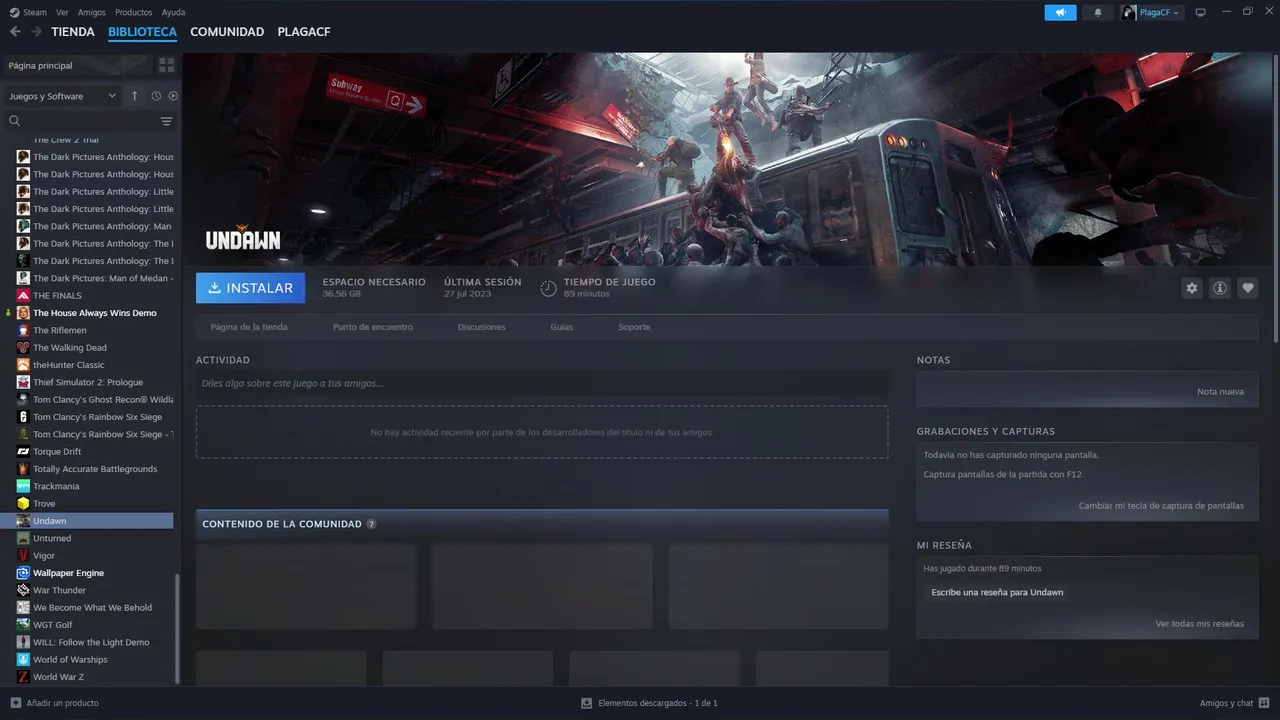The height and width of the screenshot is (720, 1280).
Task: Open the notifications bell
Action: tap(1098, 12)
